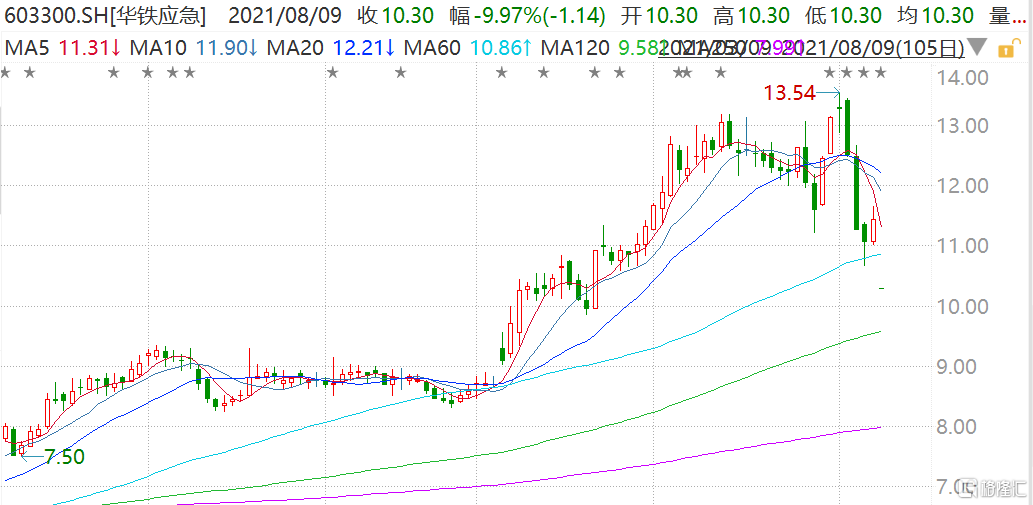Image resolution: width=1033 pixels, height=505 pixels.
Task: Click the 高 10.30 high price
Action: click(752, 16)
